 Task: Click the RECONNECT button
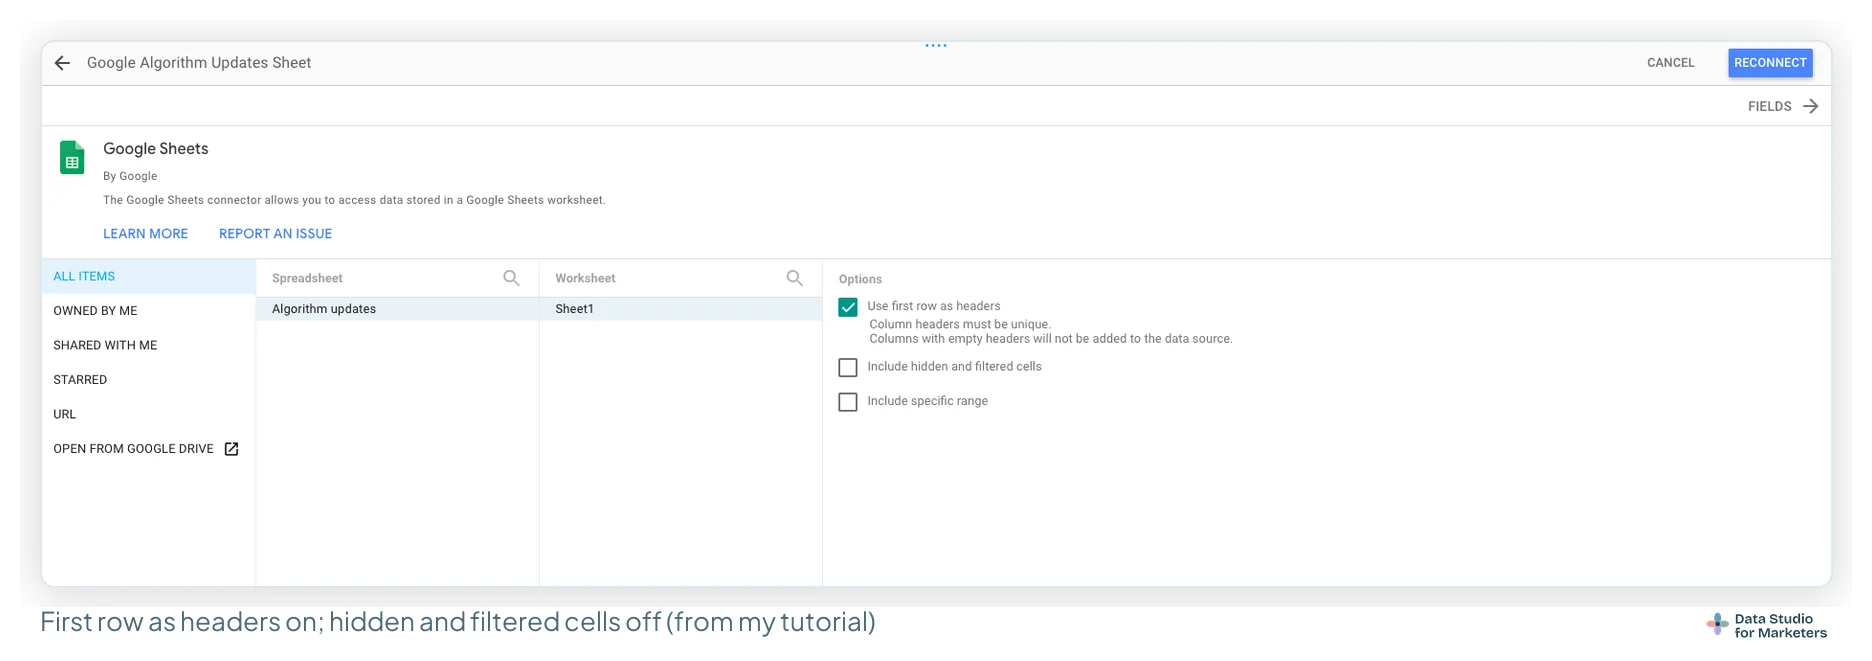1770,63
